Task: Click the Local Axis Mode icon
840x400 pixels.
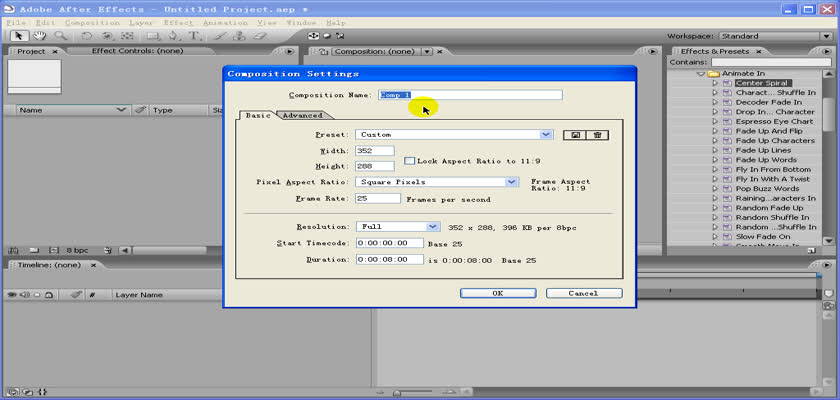Action: [313, 36]
